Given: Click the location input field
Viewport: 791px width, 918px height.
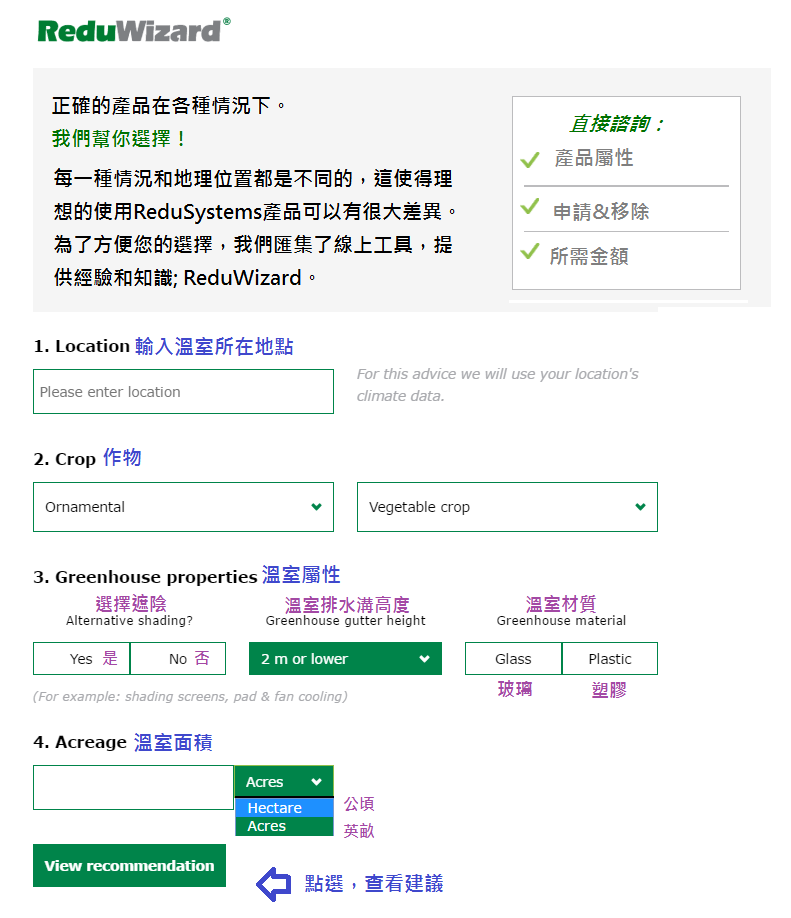Looking at the screenshot, I should click(x=183, y=392).
